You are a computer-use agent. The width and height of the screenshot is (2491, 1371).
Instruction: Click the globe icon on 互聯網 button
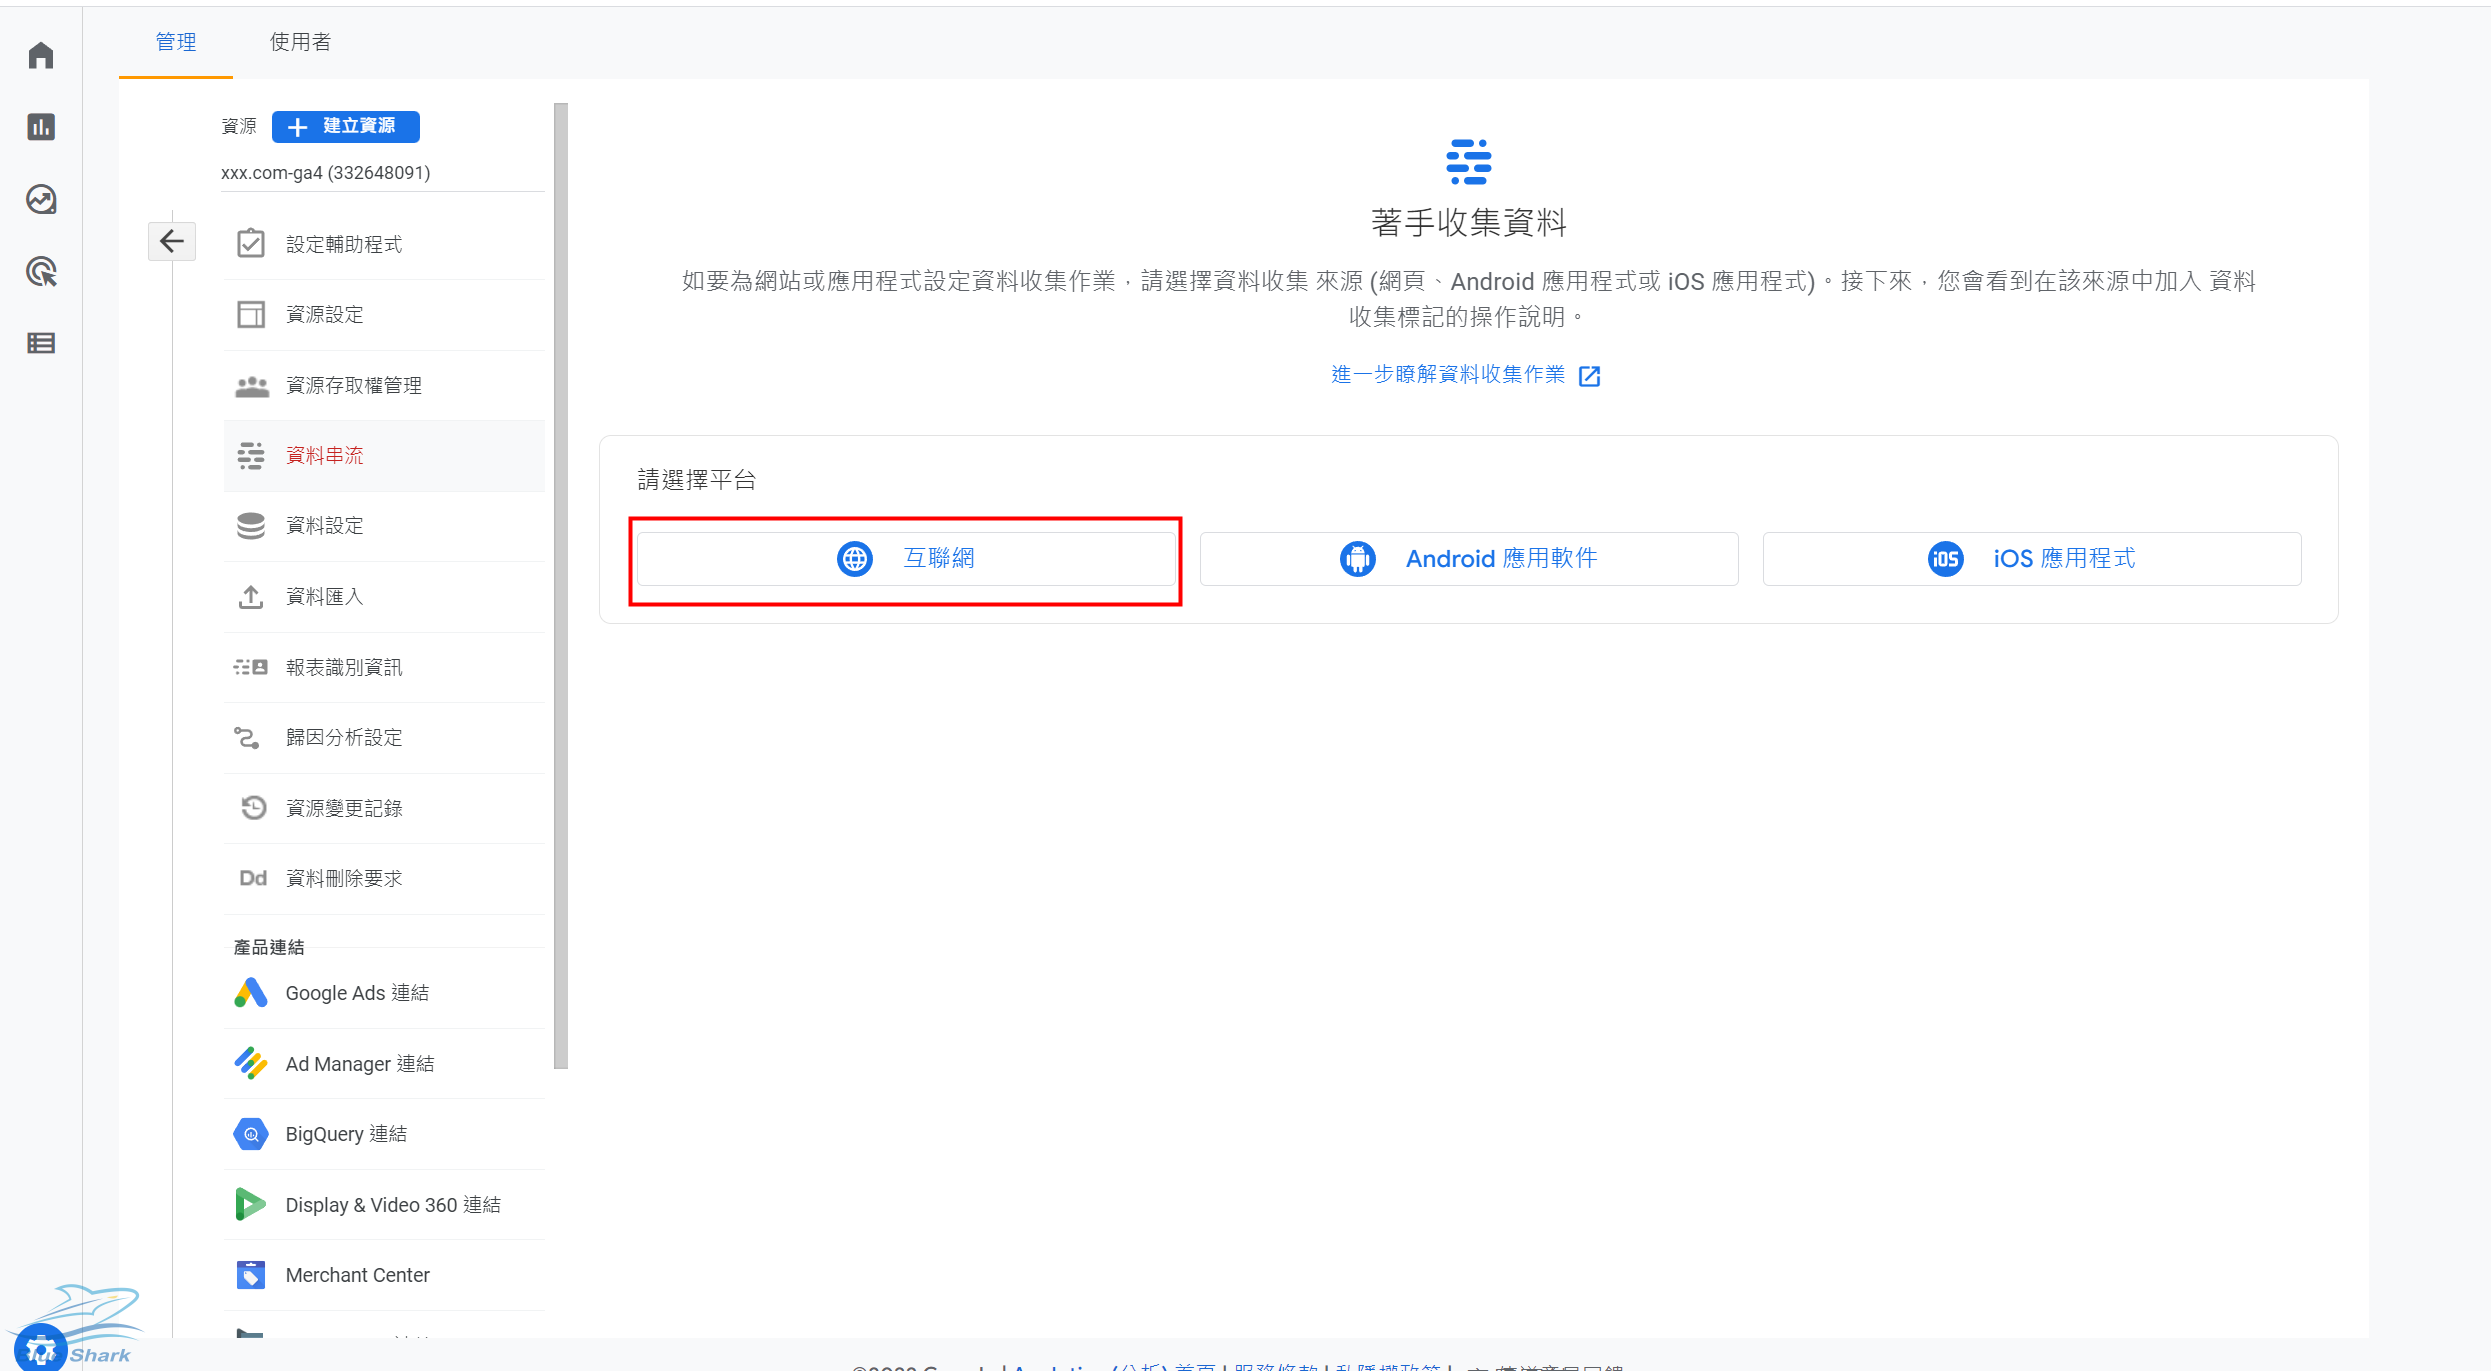coord(855,558)
